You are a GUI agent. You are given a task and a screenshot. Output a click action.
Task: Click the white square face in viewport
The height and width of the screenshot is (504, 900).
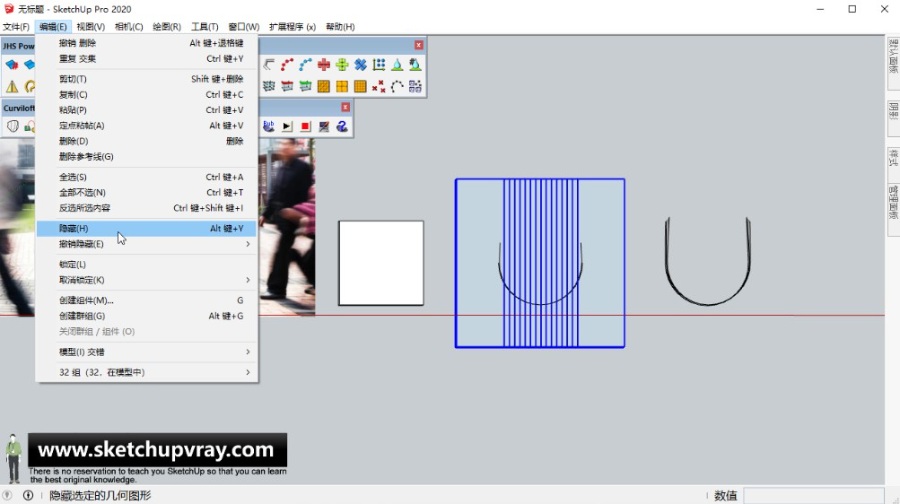pyautogui.click(x=381, y=263)
